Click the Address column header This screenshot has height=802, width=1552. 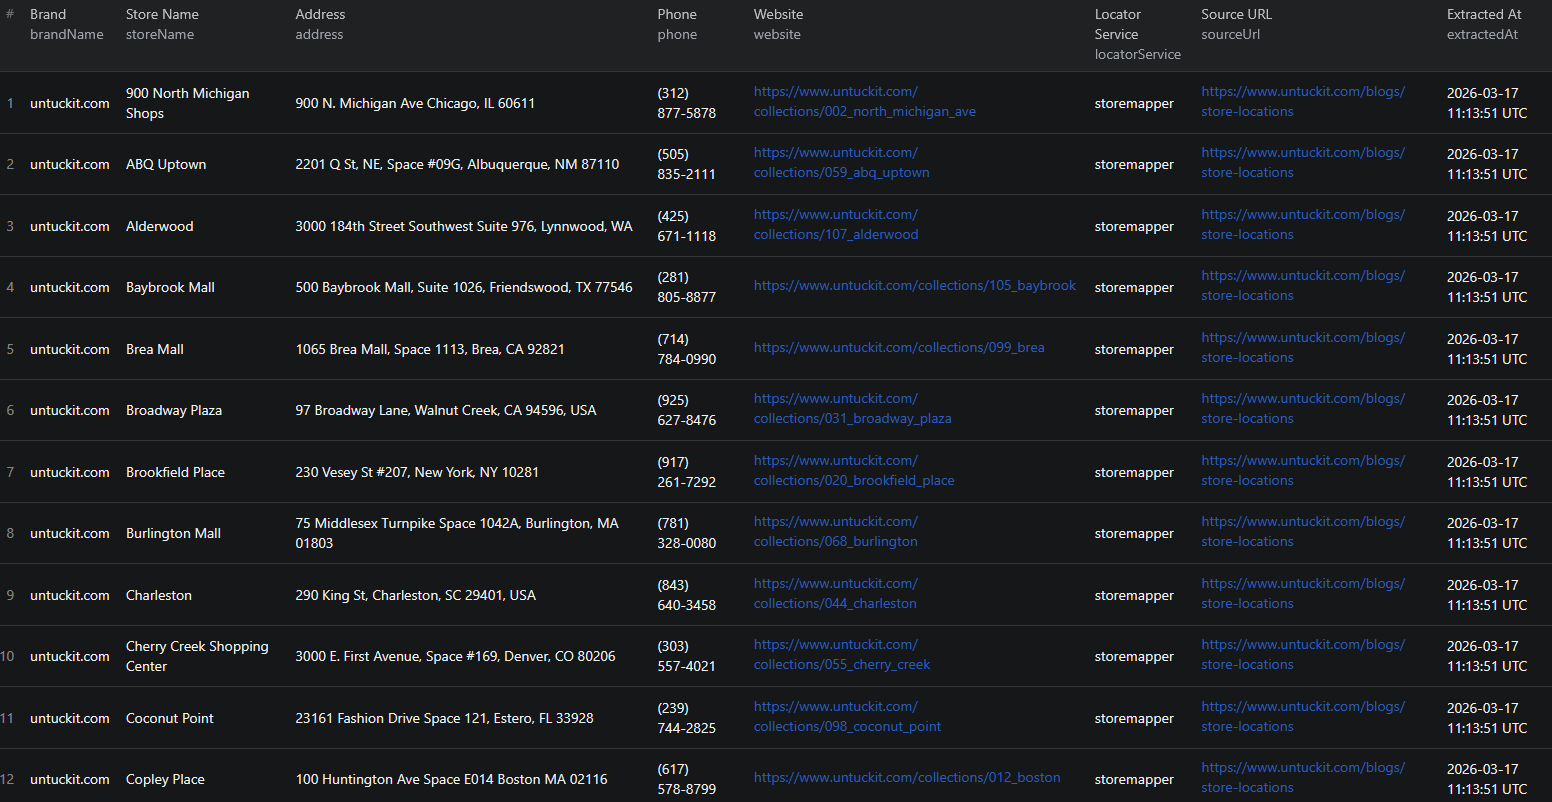click(320, 15)
